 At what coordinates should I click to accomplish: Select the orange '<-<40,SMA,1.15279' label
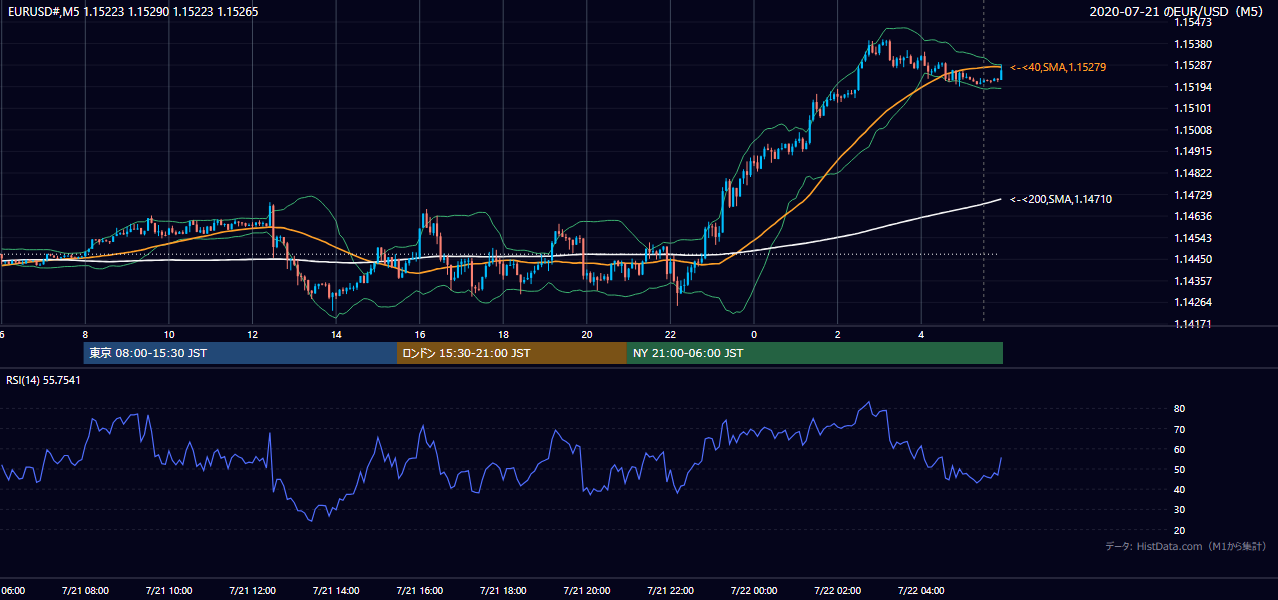coord(1058,67)
